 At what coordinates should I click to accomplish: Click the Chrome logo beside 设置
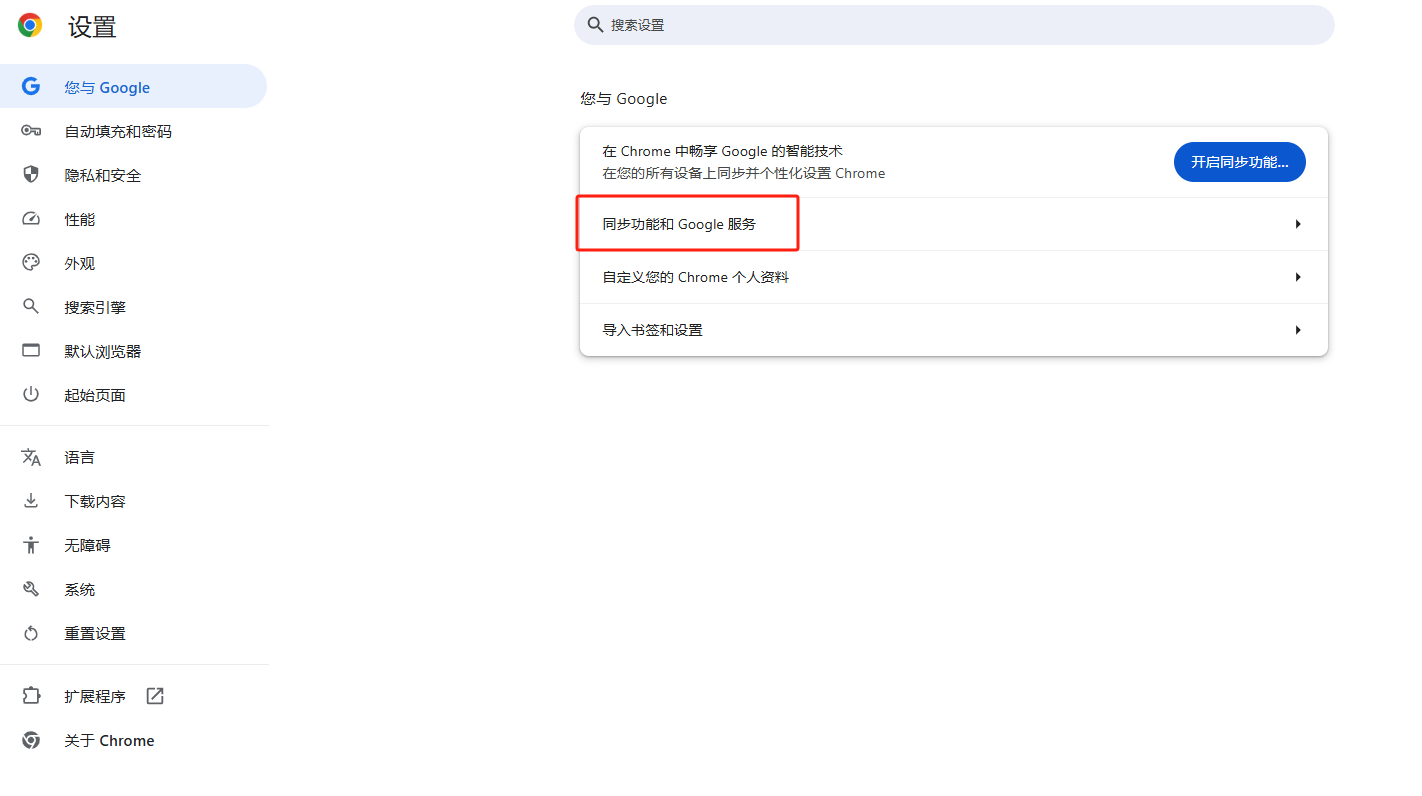30,26
